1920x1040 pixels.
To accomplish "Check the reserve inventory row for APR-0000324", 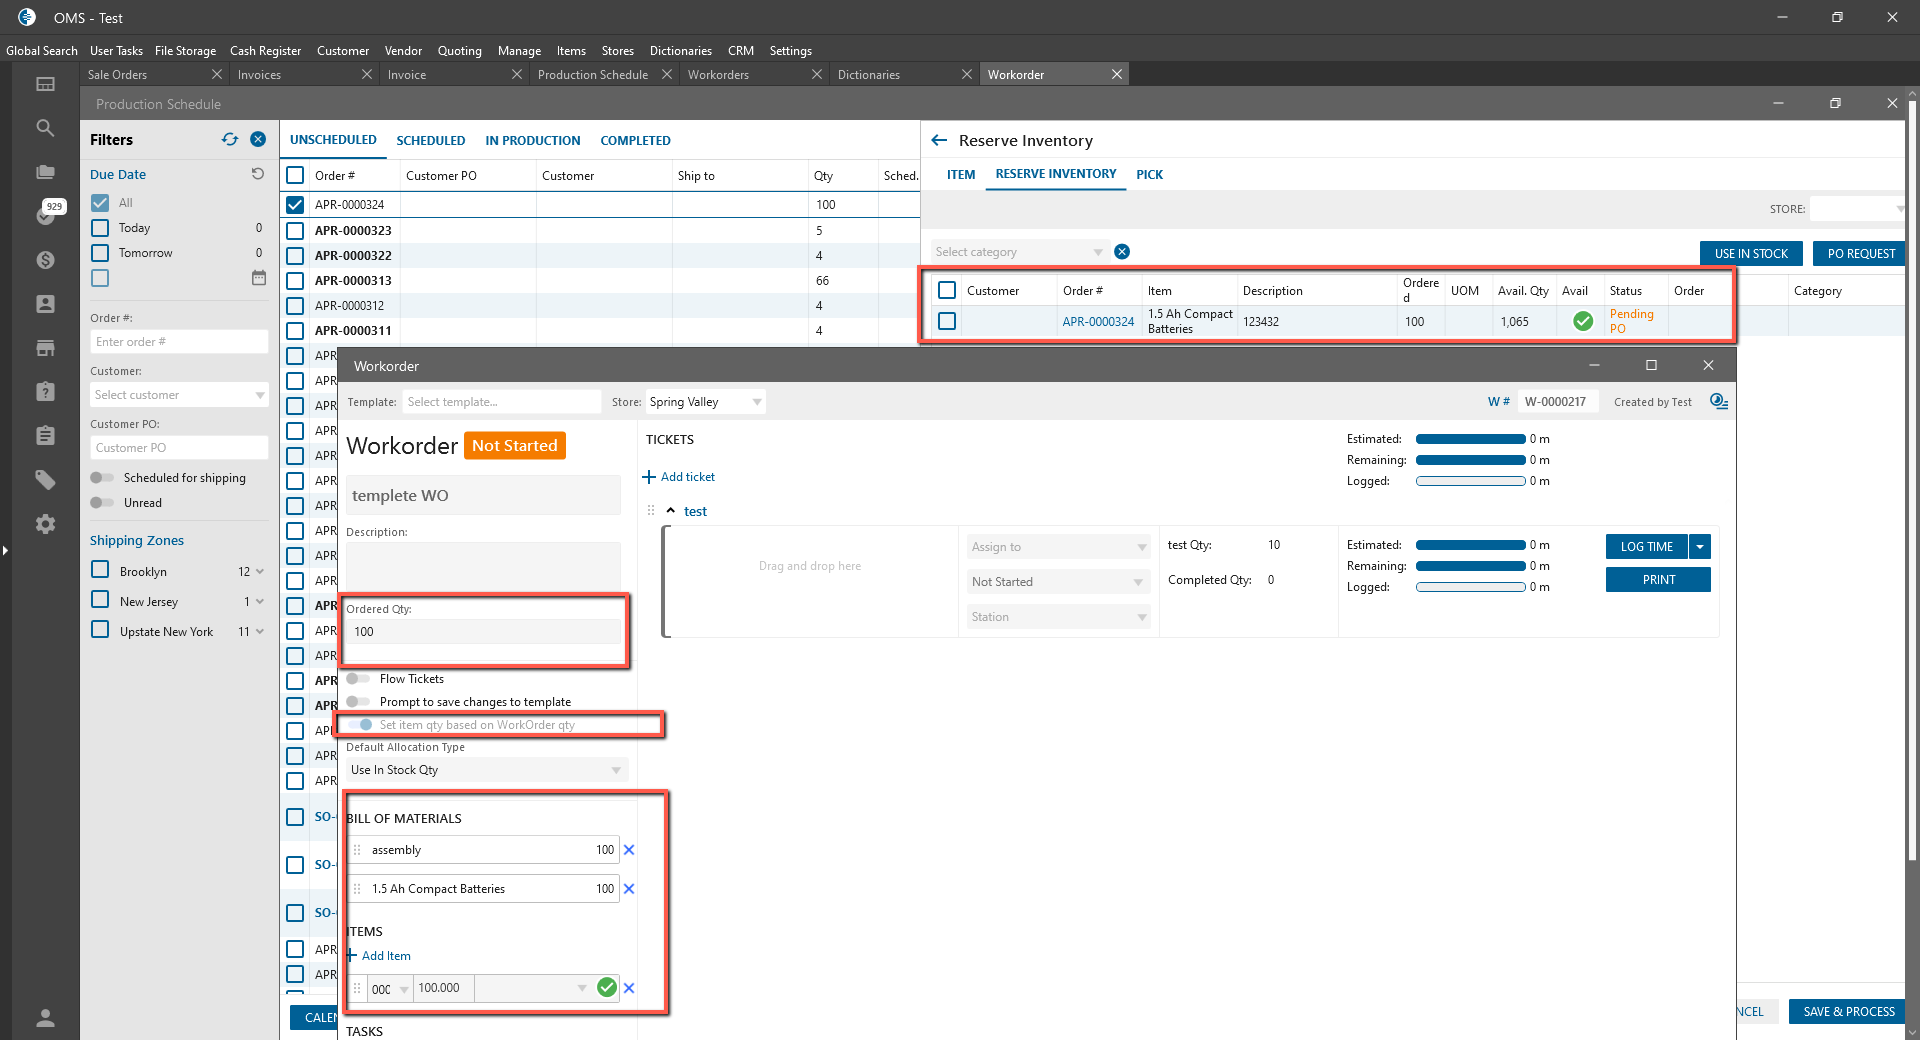I will coord(947,321).
